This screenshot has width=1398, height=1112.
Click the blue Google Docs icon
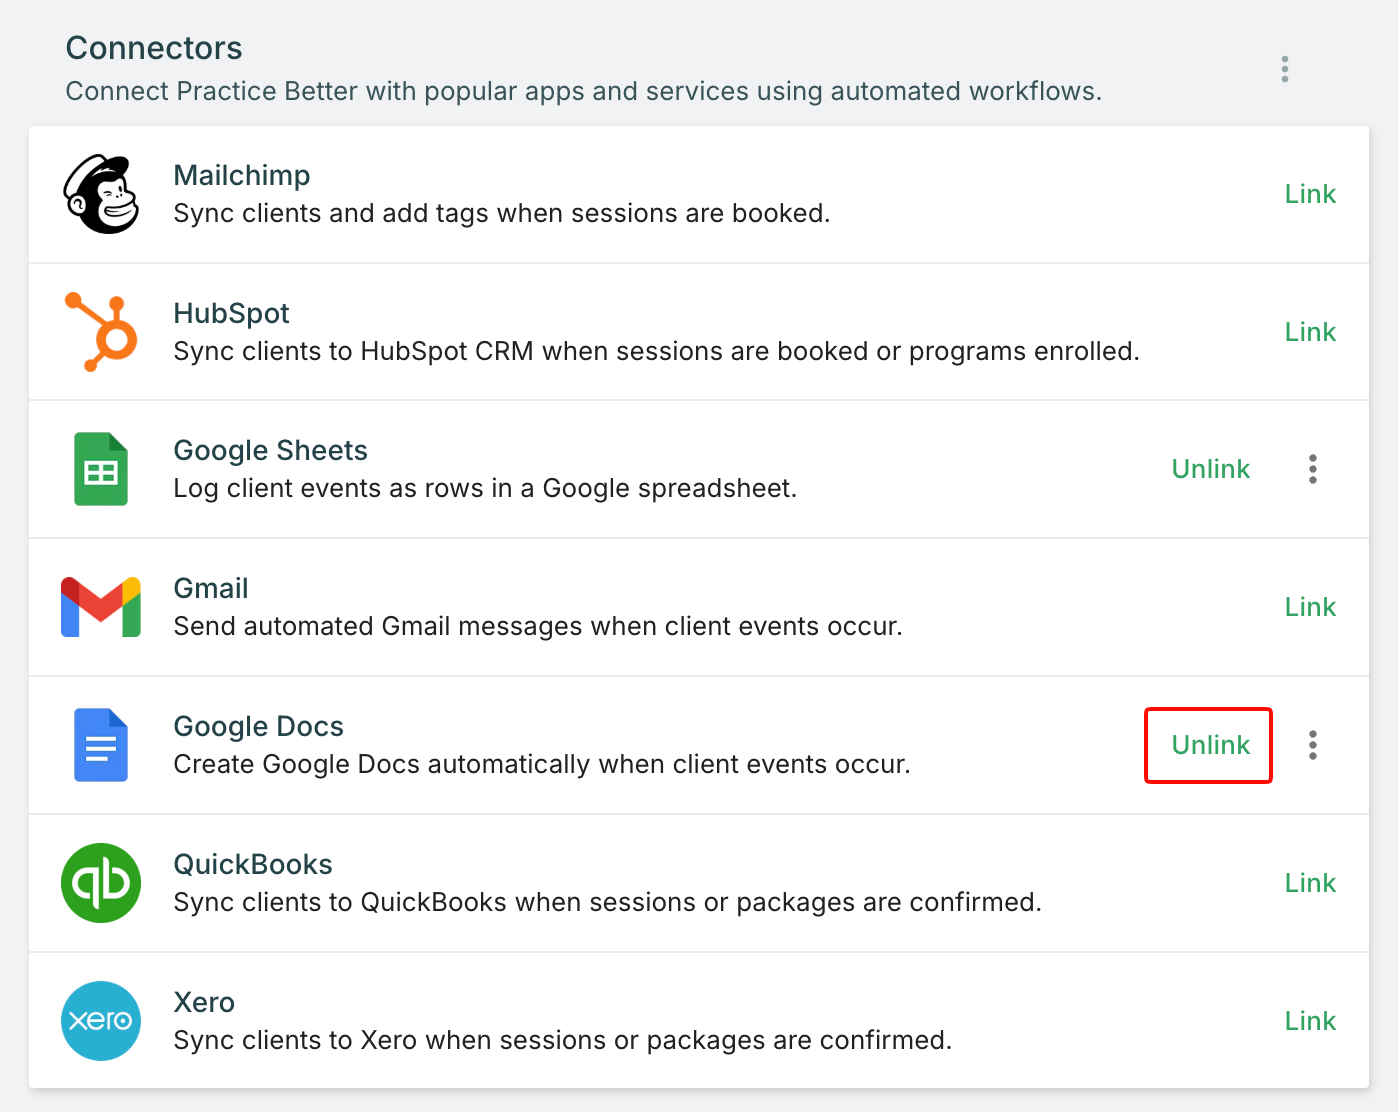[x=101, y=745]
